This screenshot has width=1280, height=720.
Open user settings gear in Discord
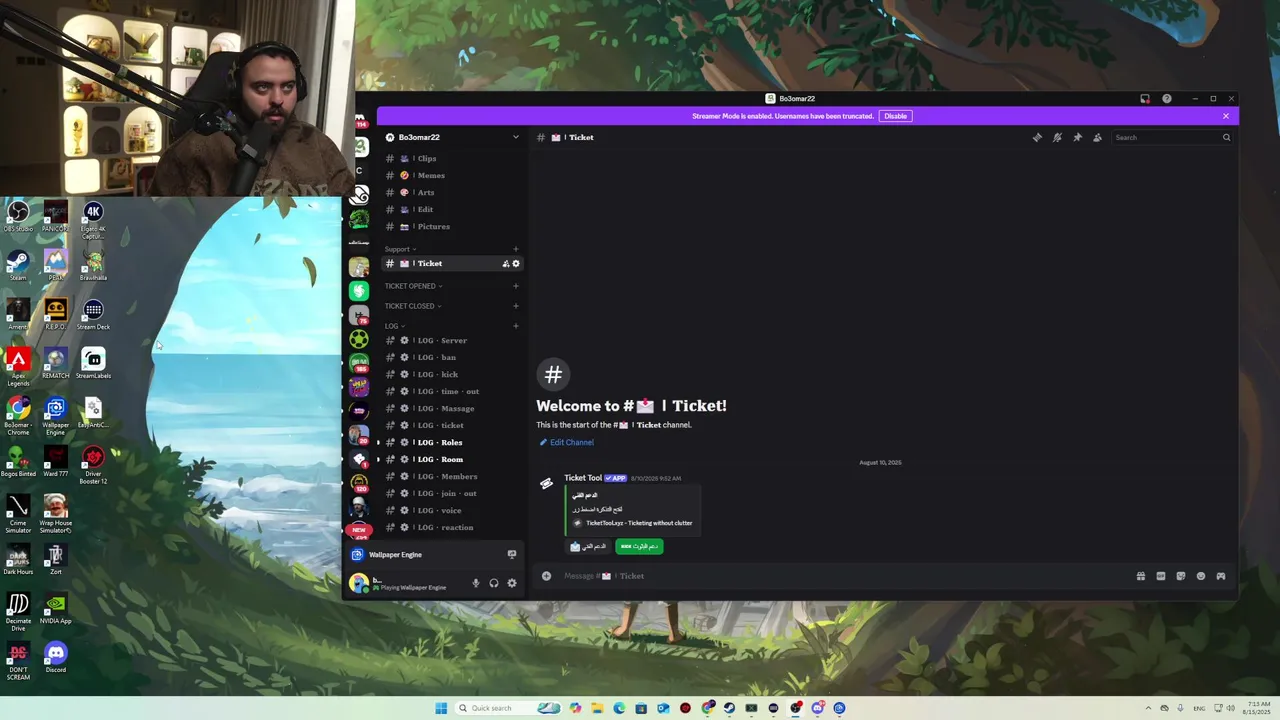pos(512,583)
